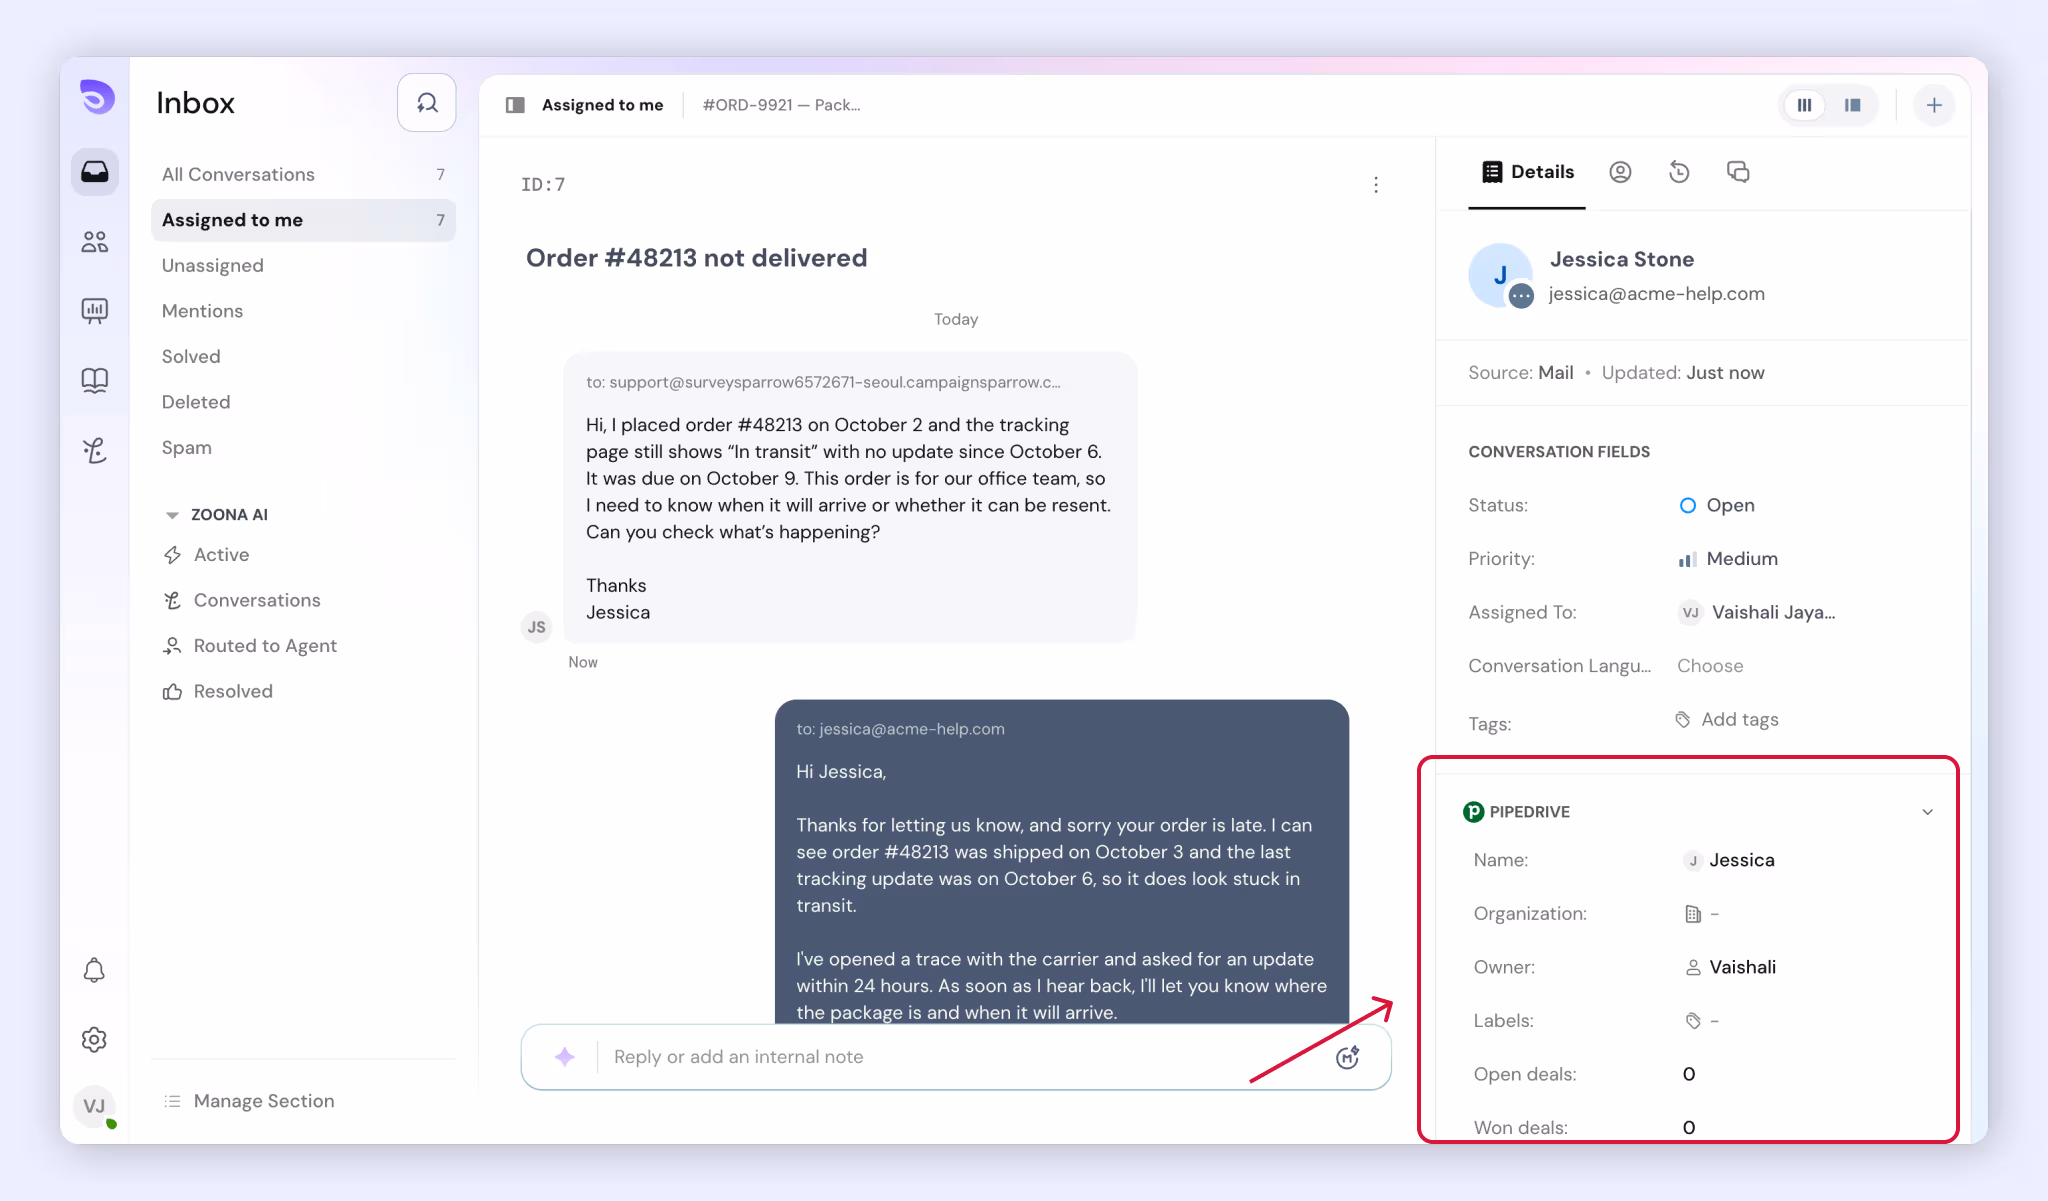Click the search conversations icon button
Image resolution: width=2048 pixels, height=1201 pixels.
click(x=427, y=103)
